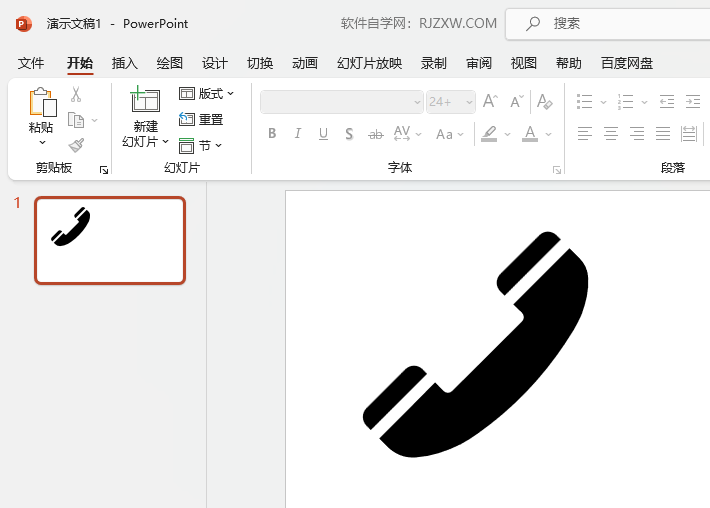This screenshot has height=508, width=710.
Task: Select slide 1 thumbnail
Action: click(x=110, y=240)
